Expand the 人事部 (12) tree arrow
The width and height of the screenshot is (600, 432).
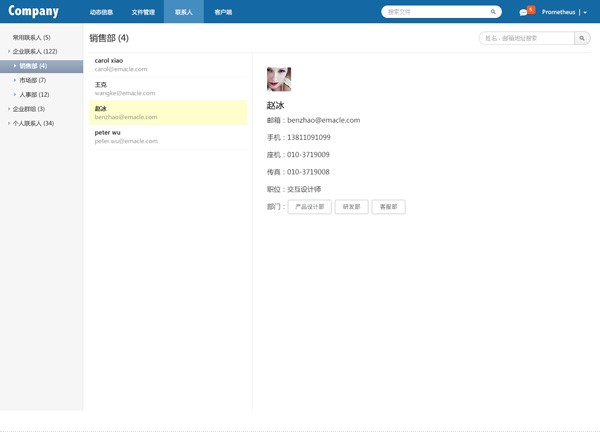[x=15, y=95]
